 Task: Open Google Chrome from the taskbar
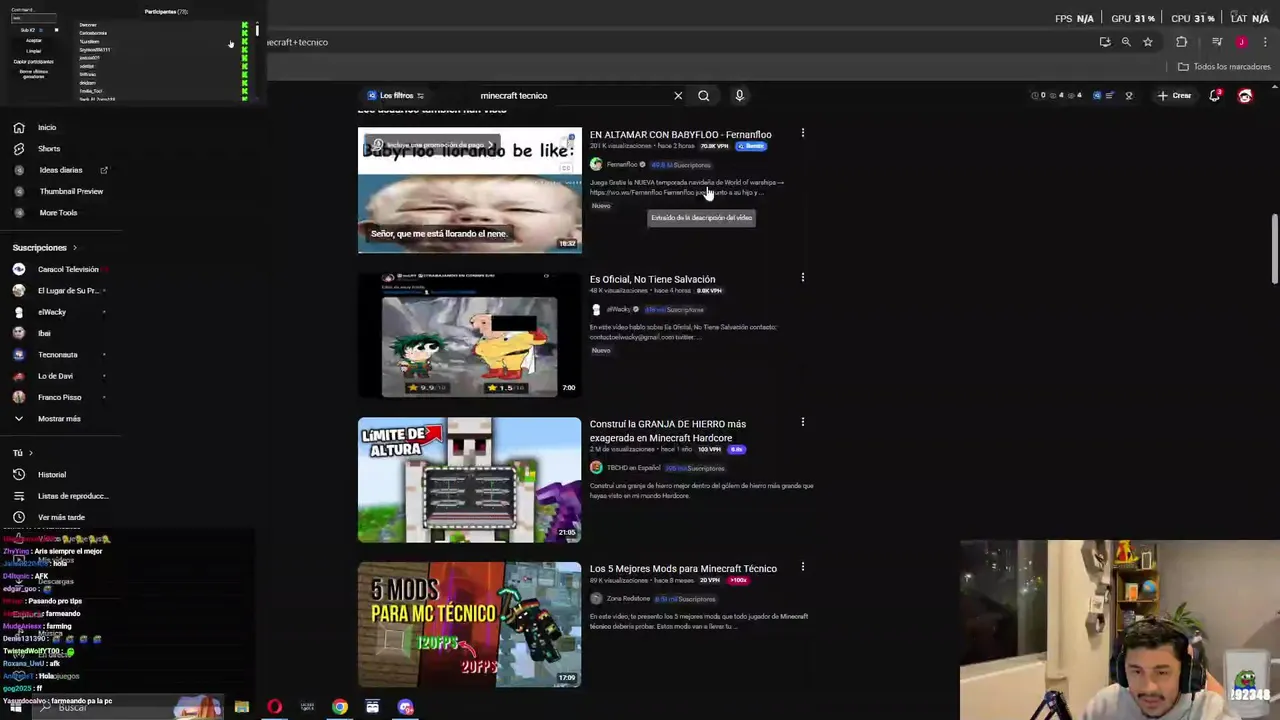coord(340,707)
